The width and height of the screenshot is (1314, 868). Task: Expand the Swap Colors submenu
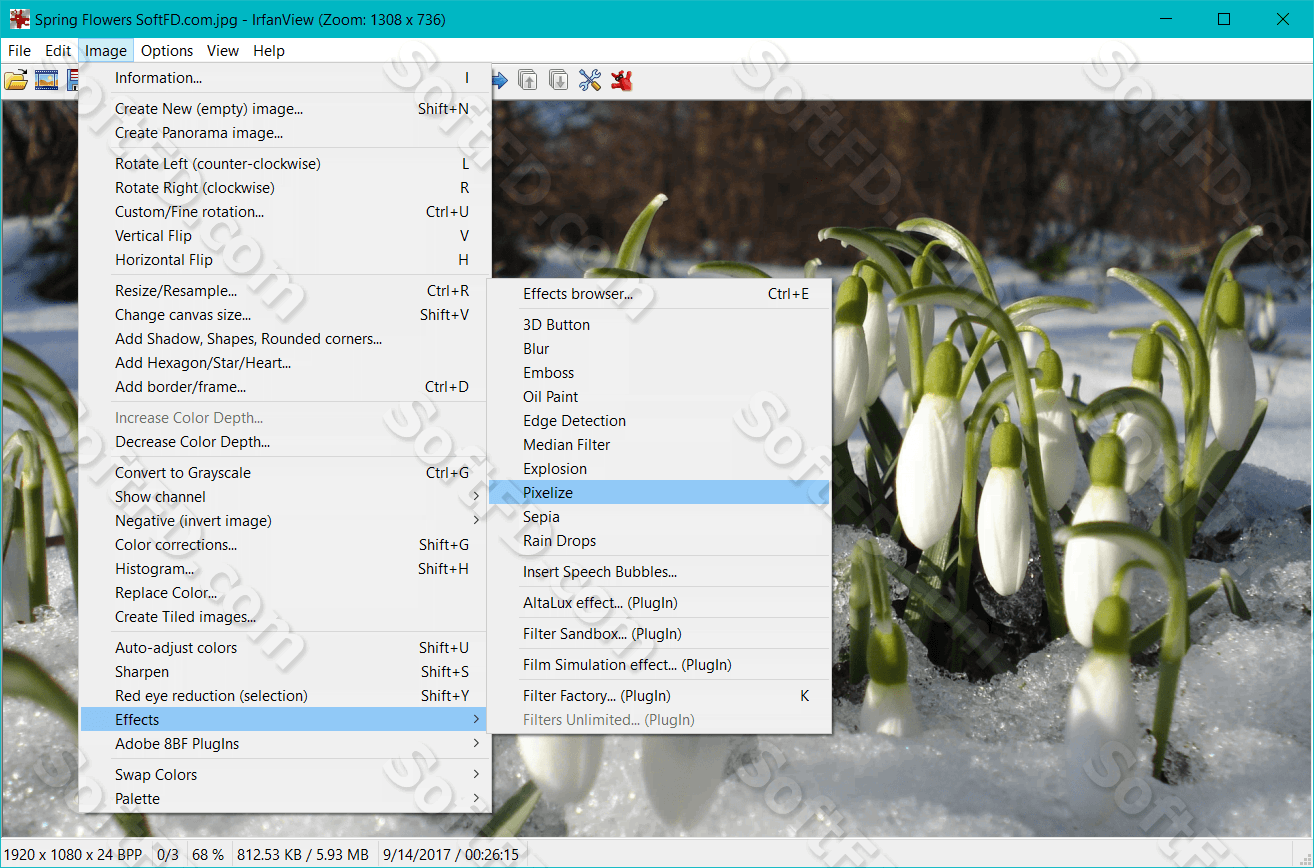(x=285, y=775)
